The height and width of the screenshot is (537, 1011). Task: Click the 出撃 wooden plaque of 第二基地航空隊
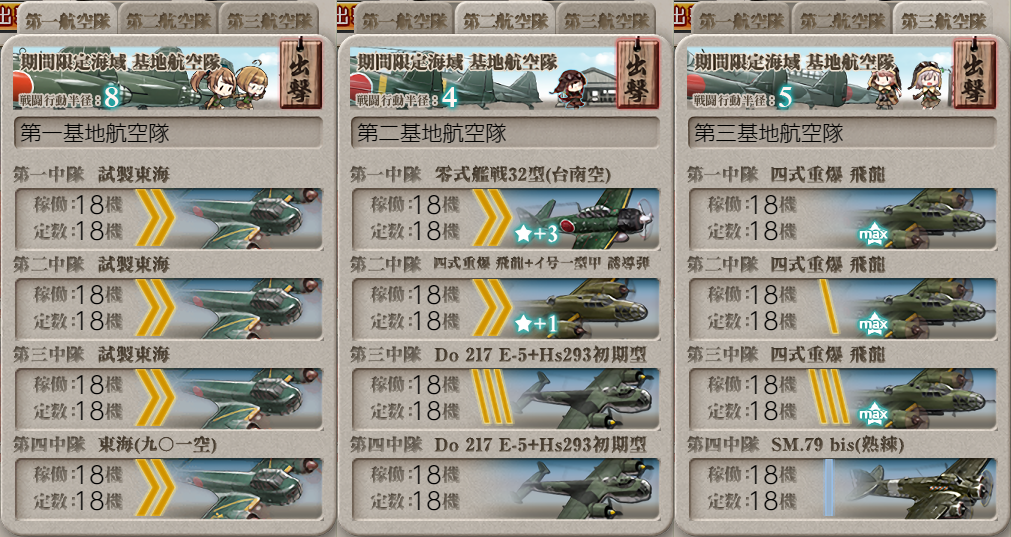pyautogui.click(x=637, y=74)
